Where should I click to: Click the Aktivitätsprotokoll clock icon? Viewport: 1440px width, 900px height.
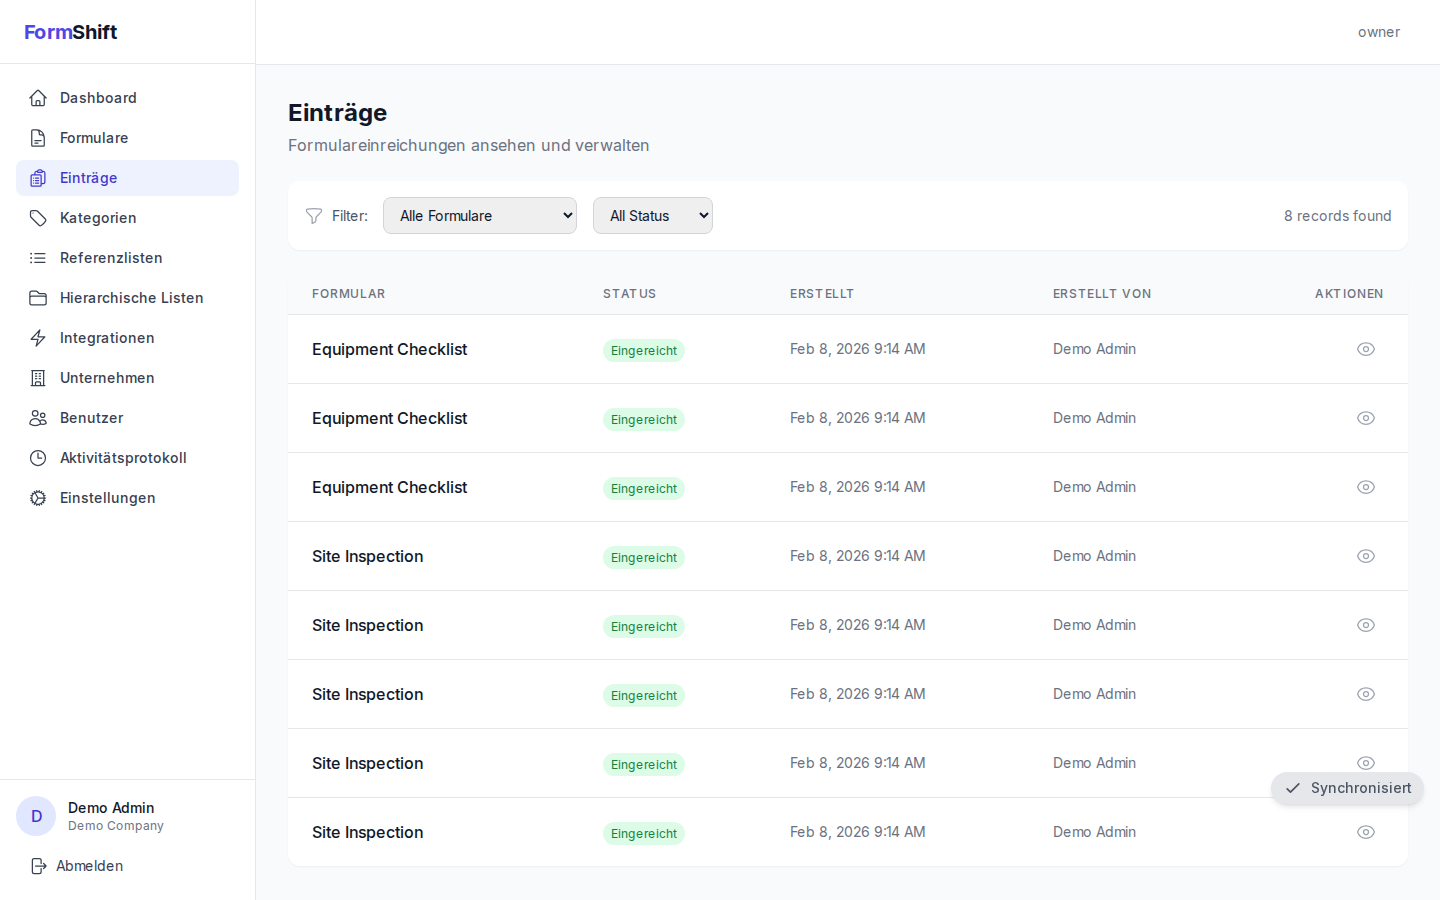coord(38,458)
